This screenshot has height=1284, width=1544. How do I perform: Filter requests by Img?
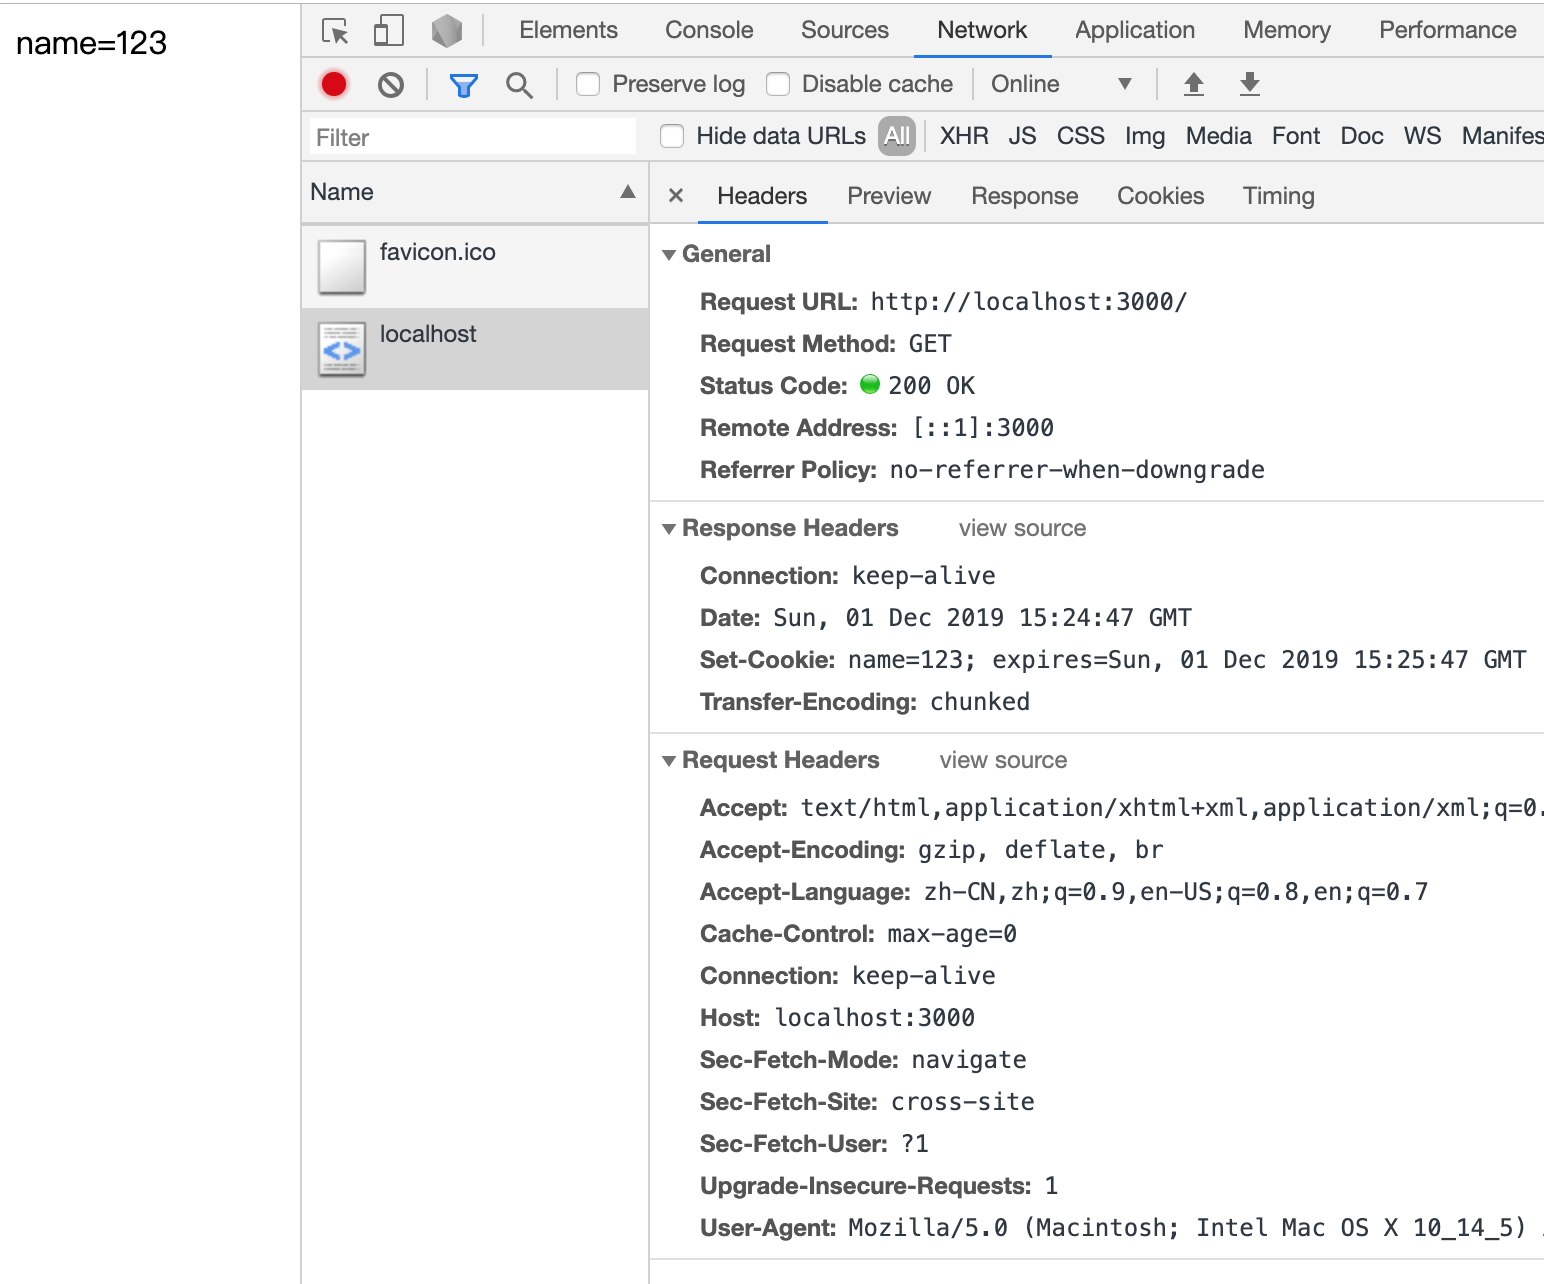pos(1145,136)
